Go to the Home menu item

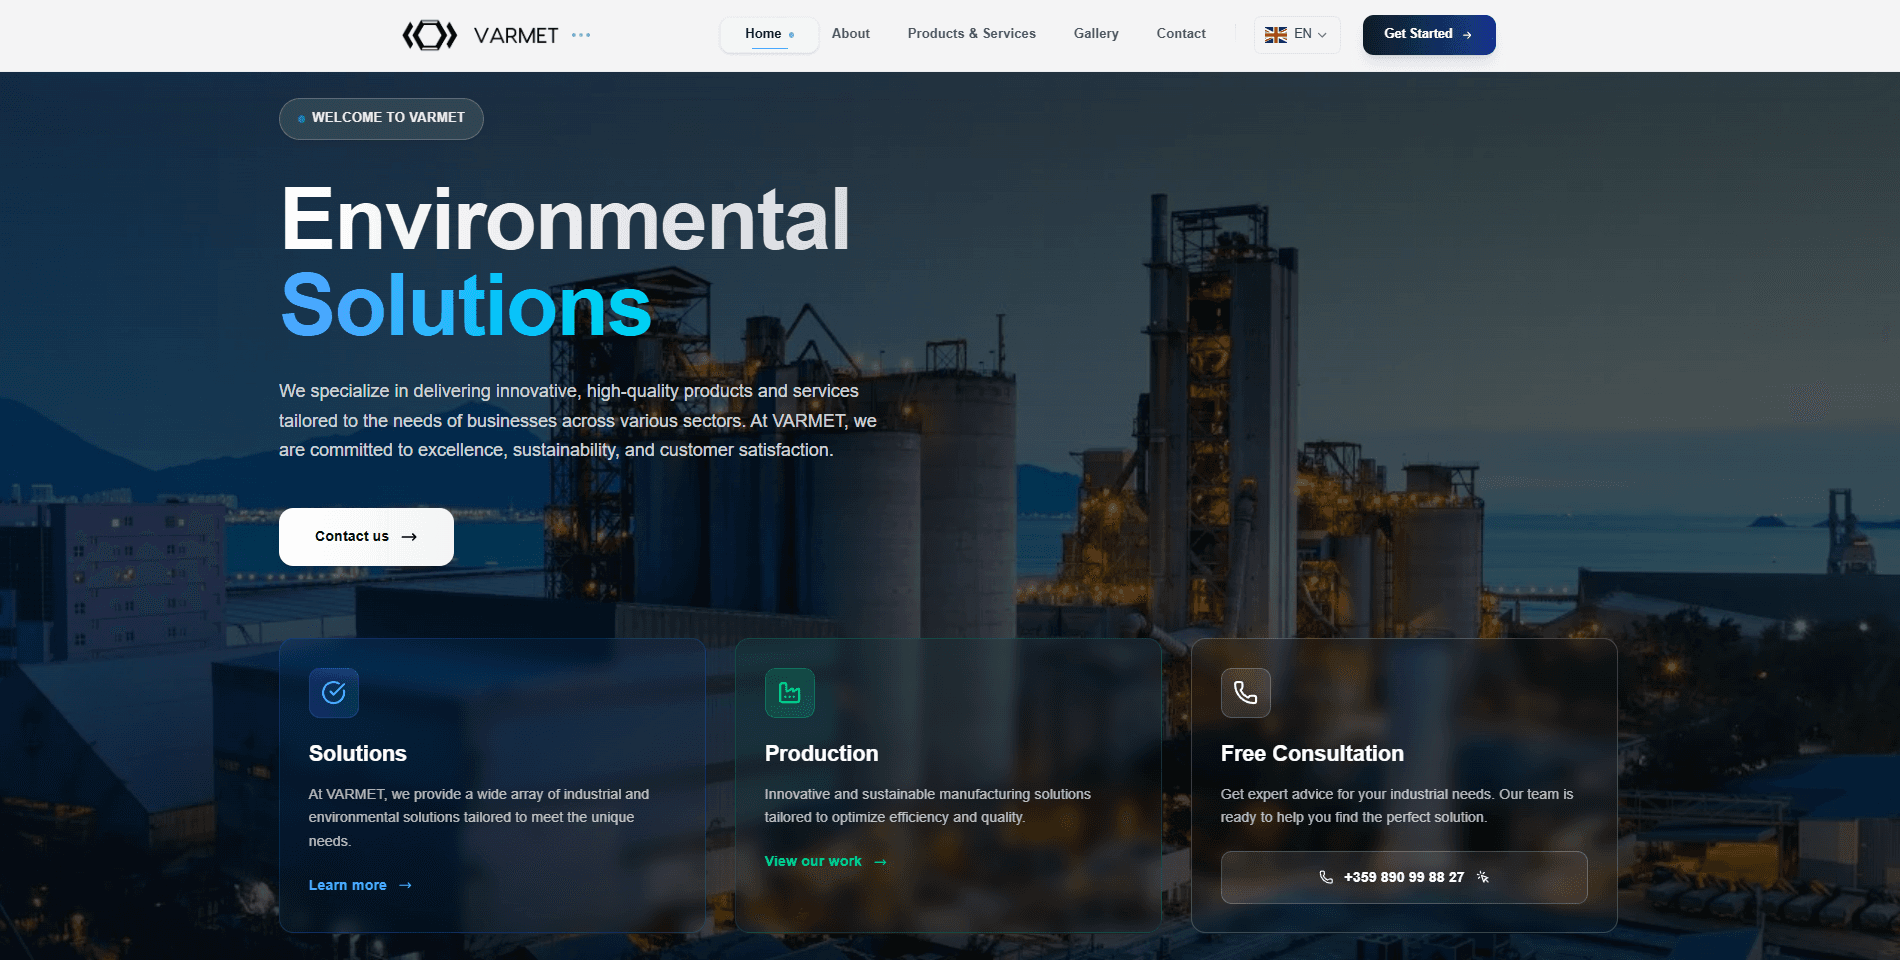click(764, 34)
